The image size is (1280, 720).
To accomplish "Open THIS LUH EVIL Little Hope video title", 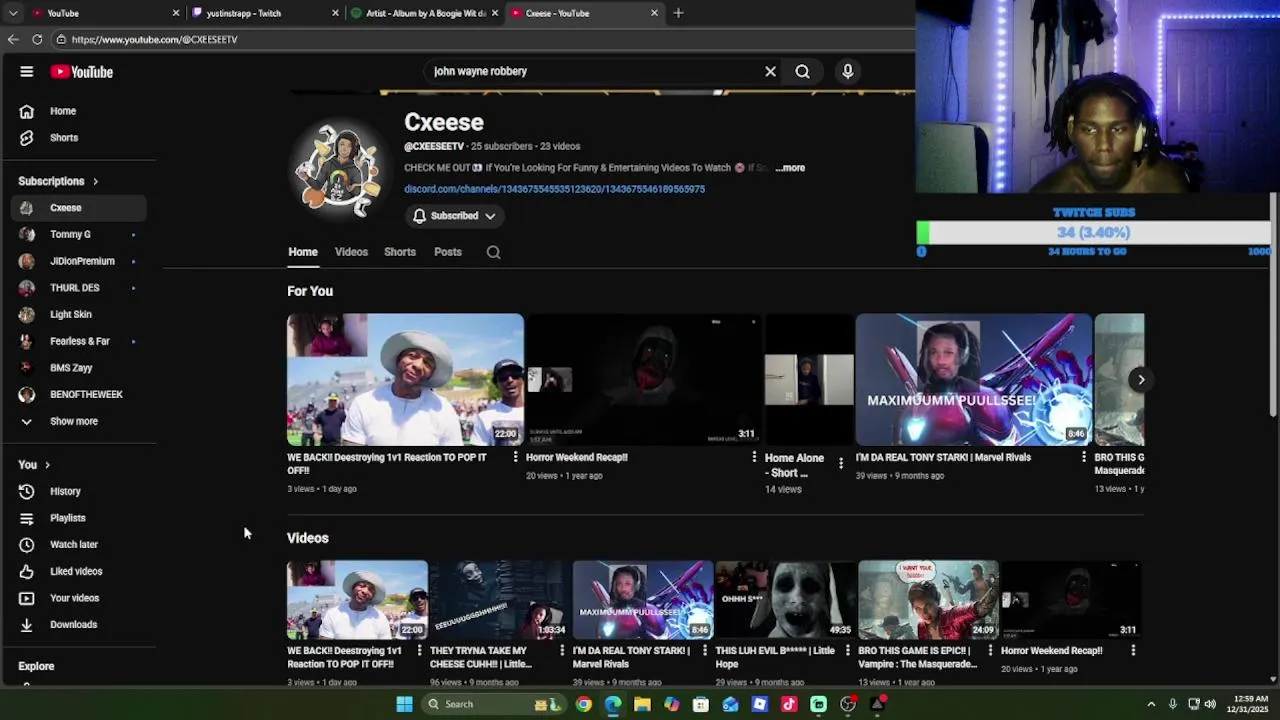I will click(x=775, y=657).
